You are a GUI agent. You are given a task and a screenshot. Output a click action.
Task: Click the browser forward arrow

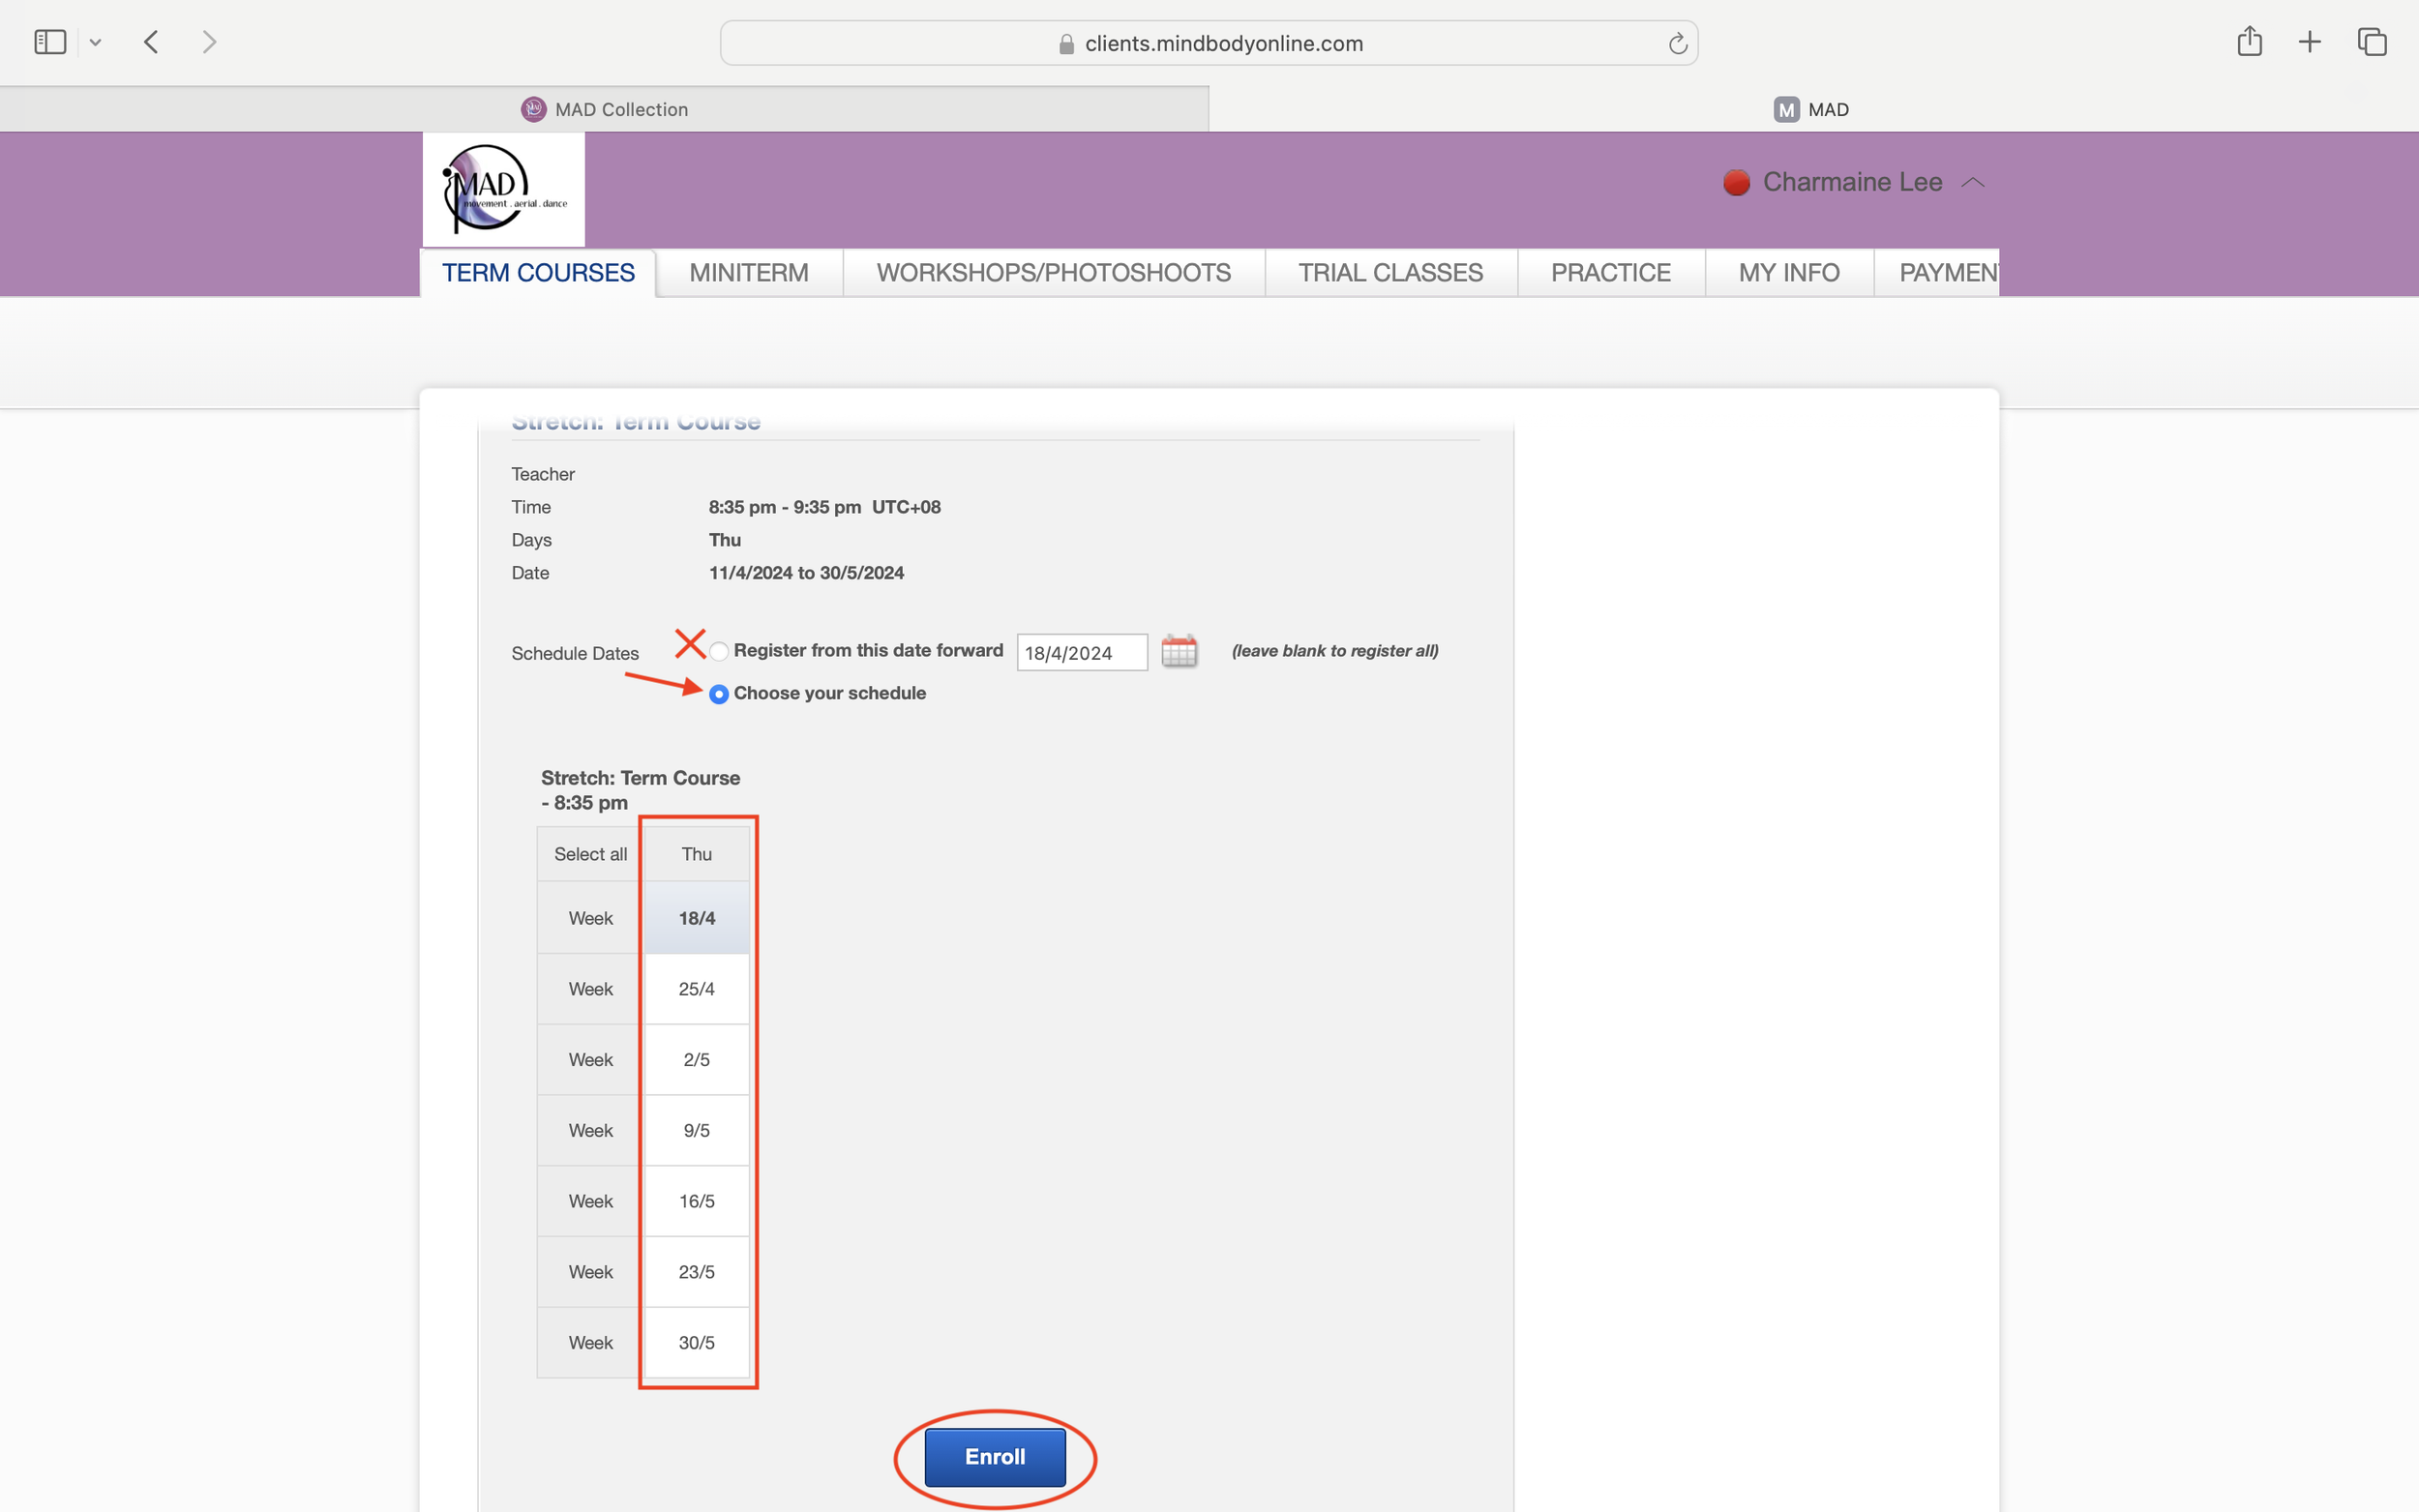click(209, 42)
